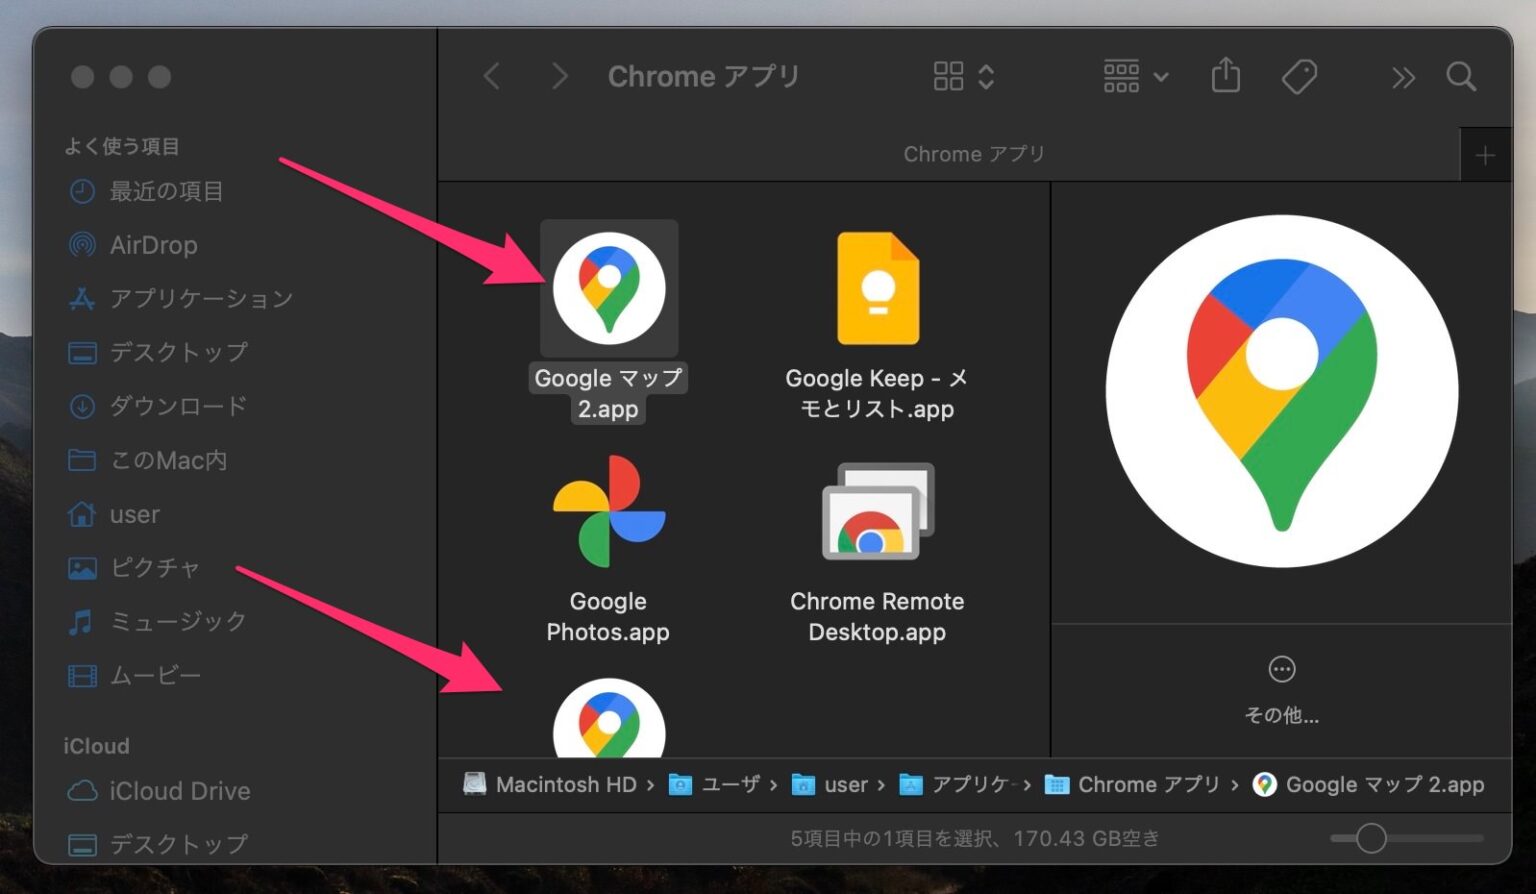Select the Google Photos.app pinwheel icon
Viewport: 1536px width, 894px height.
click(x=609, y=511)
